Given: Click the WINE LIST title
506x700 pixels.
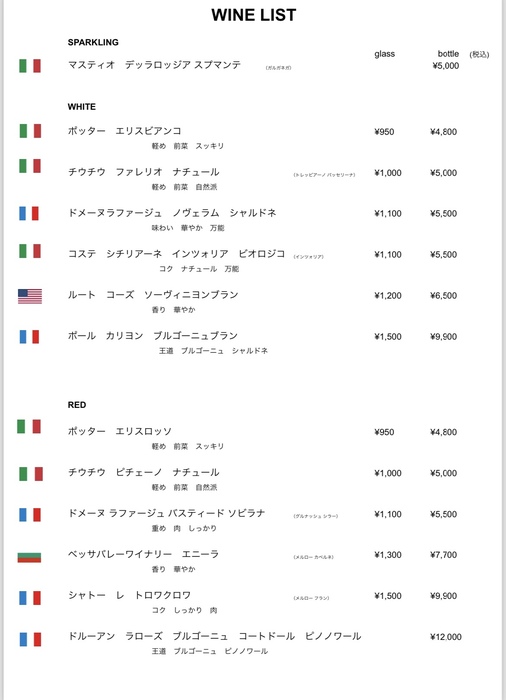Looking at the screenshot, I should [x=254, y=15].
